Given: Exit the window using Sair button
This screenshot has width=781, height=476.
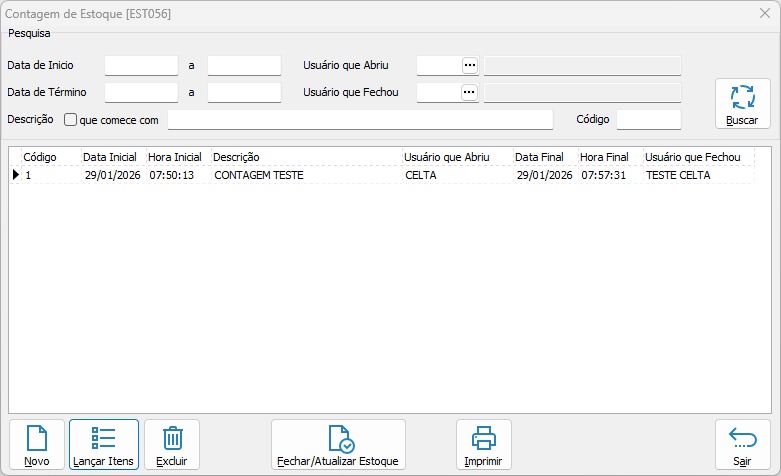Looking at the screenshot, I should (x=742, y=446).
